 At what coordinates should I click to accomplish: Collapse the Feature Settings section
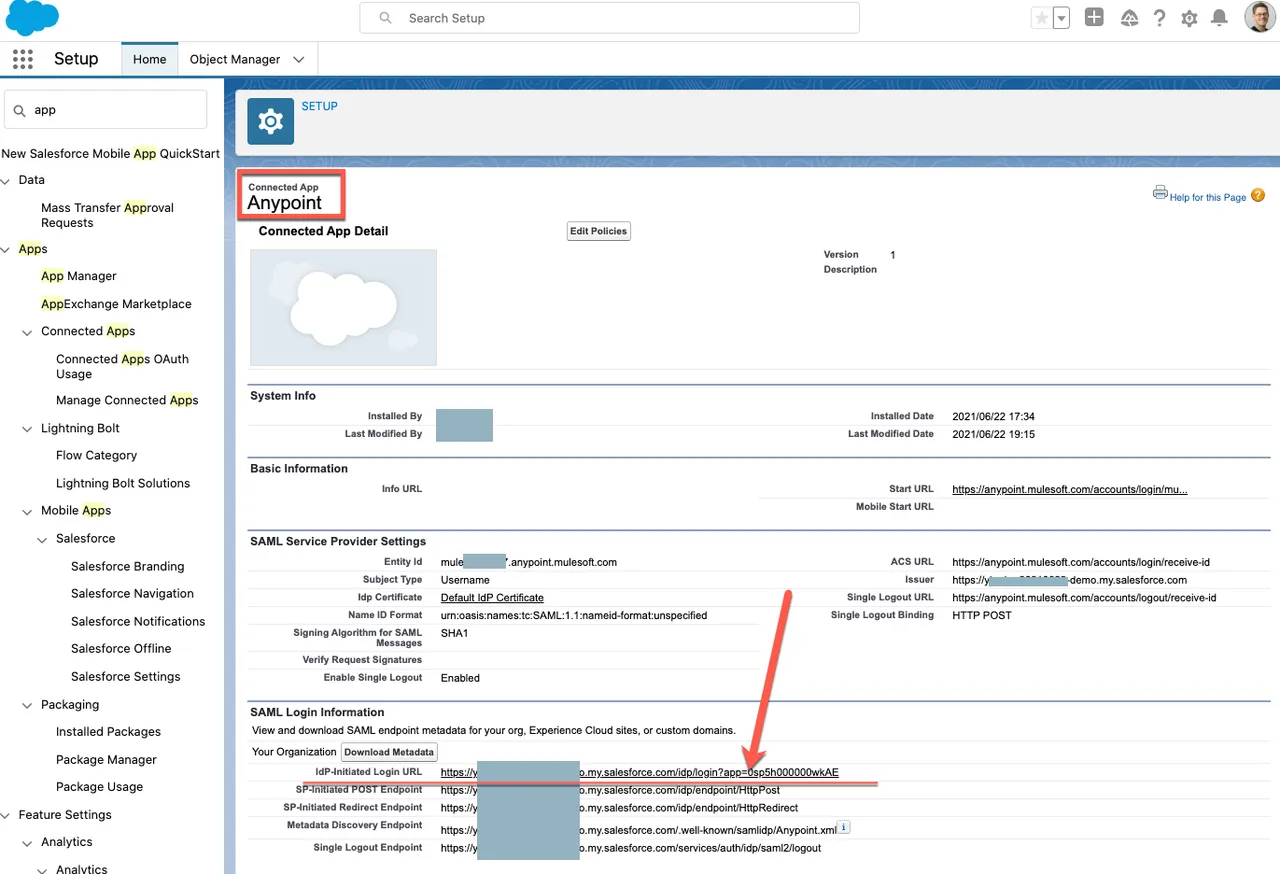point(7,815)
